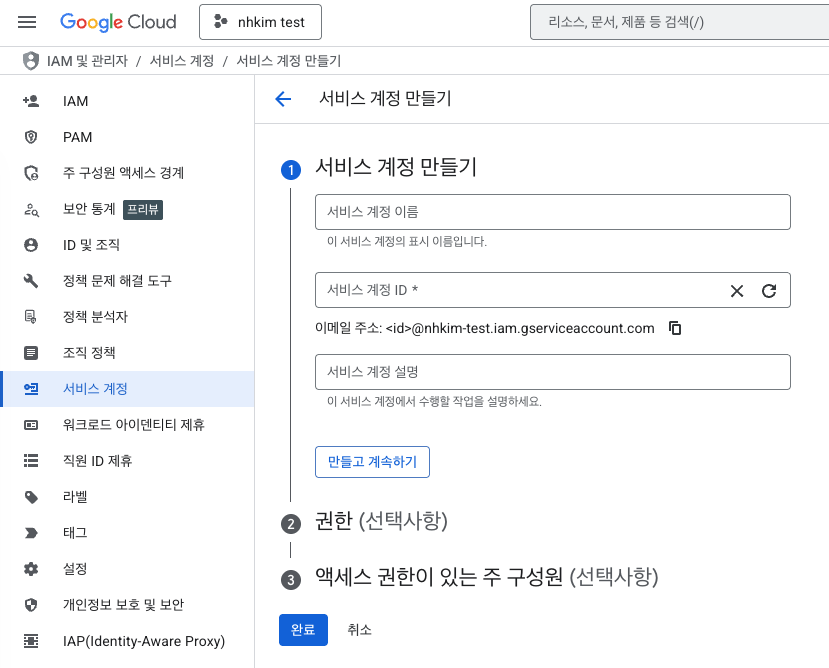Open the nhkim test project selector

point(260,22)
